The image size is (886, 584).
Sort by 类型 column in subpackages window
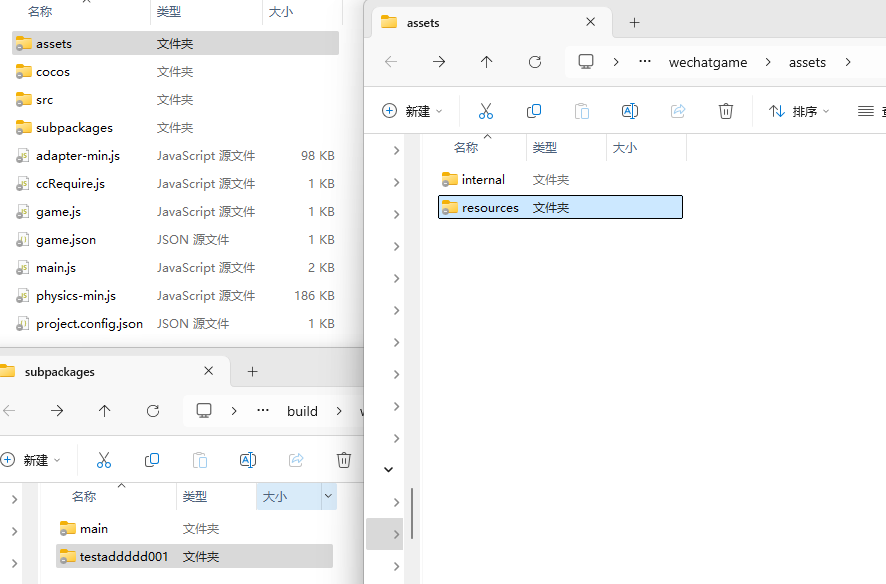195,496
